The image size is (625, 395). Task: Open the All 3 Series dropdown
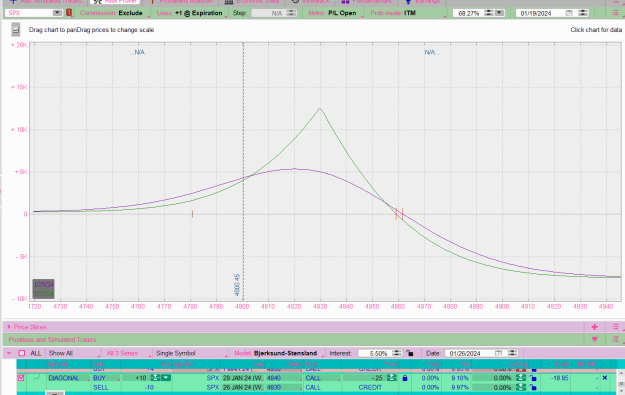tap(128, 353)
